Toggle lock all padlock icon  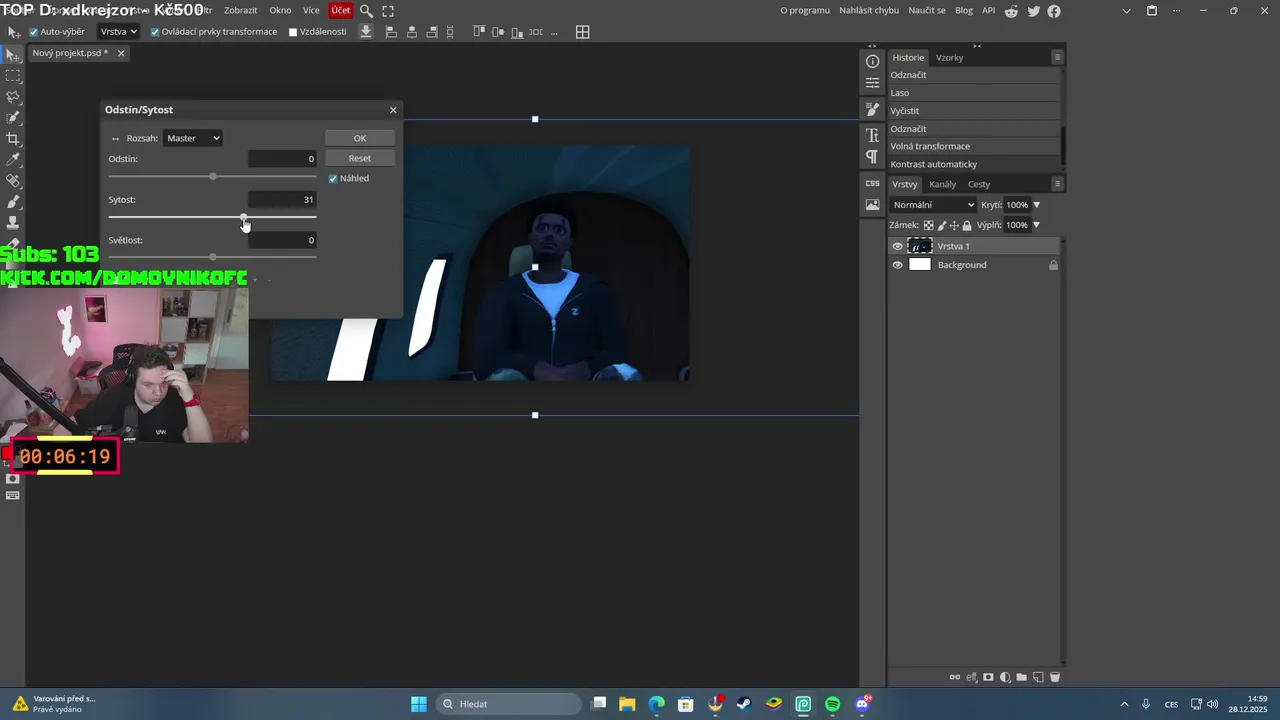click(967, 225)
